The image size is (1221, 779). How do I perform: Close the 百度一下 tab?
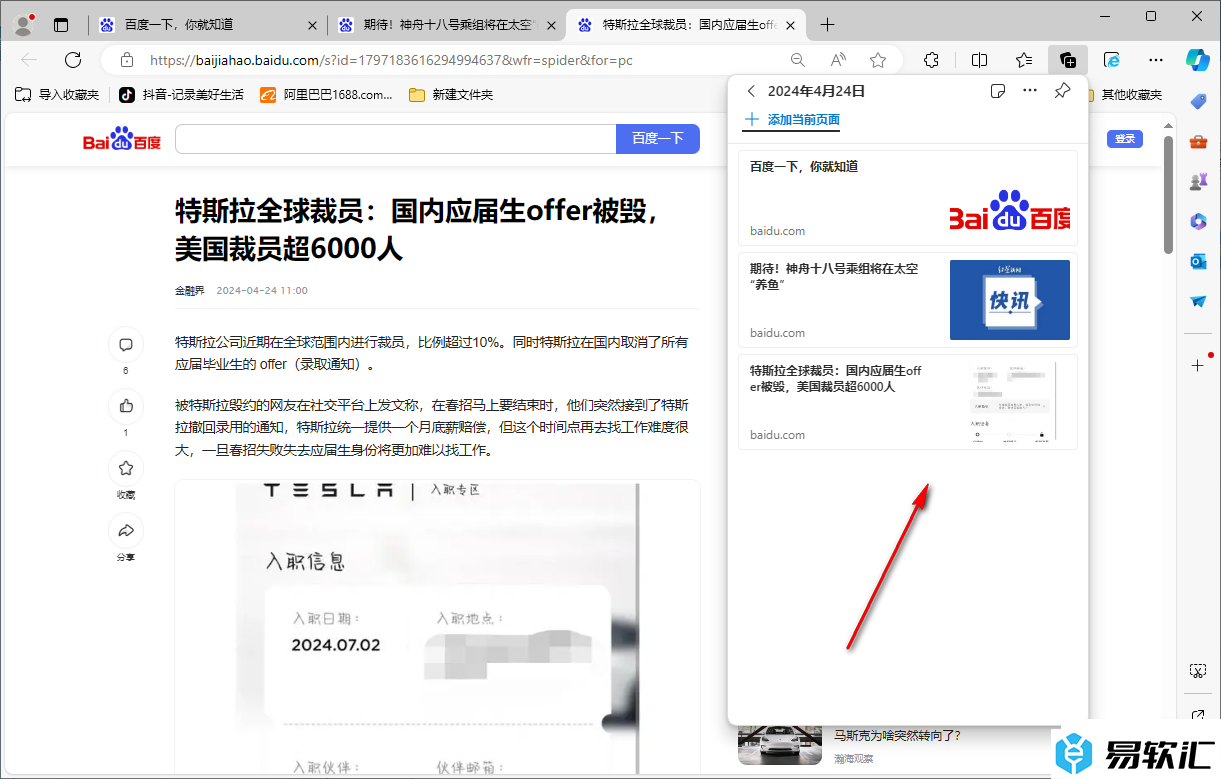(x=312, y=25)
